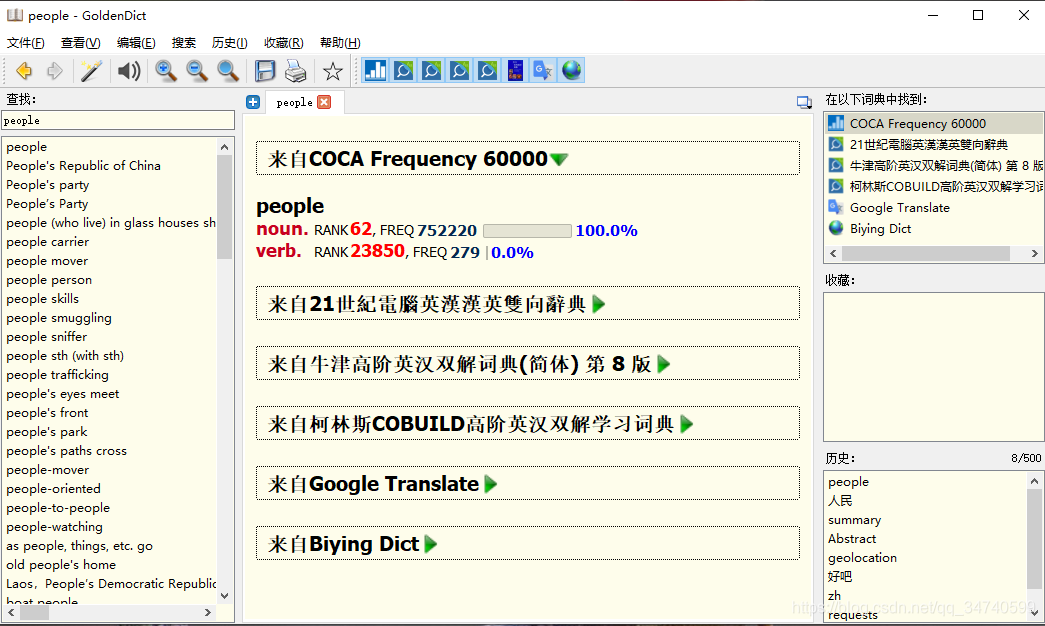The height and width of the screenshot is (626, 1045).
Task: Toggle the globe Biying Dict toolbar icon
Action: pos(571,70)
